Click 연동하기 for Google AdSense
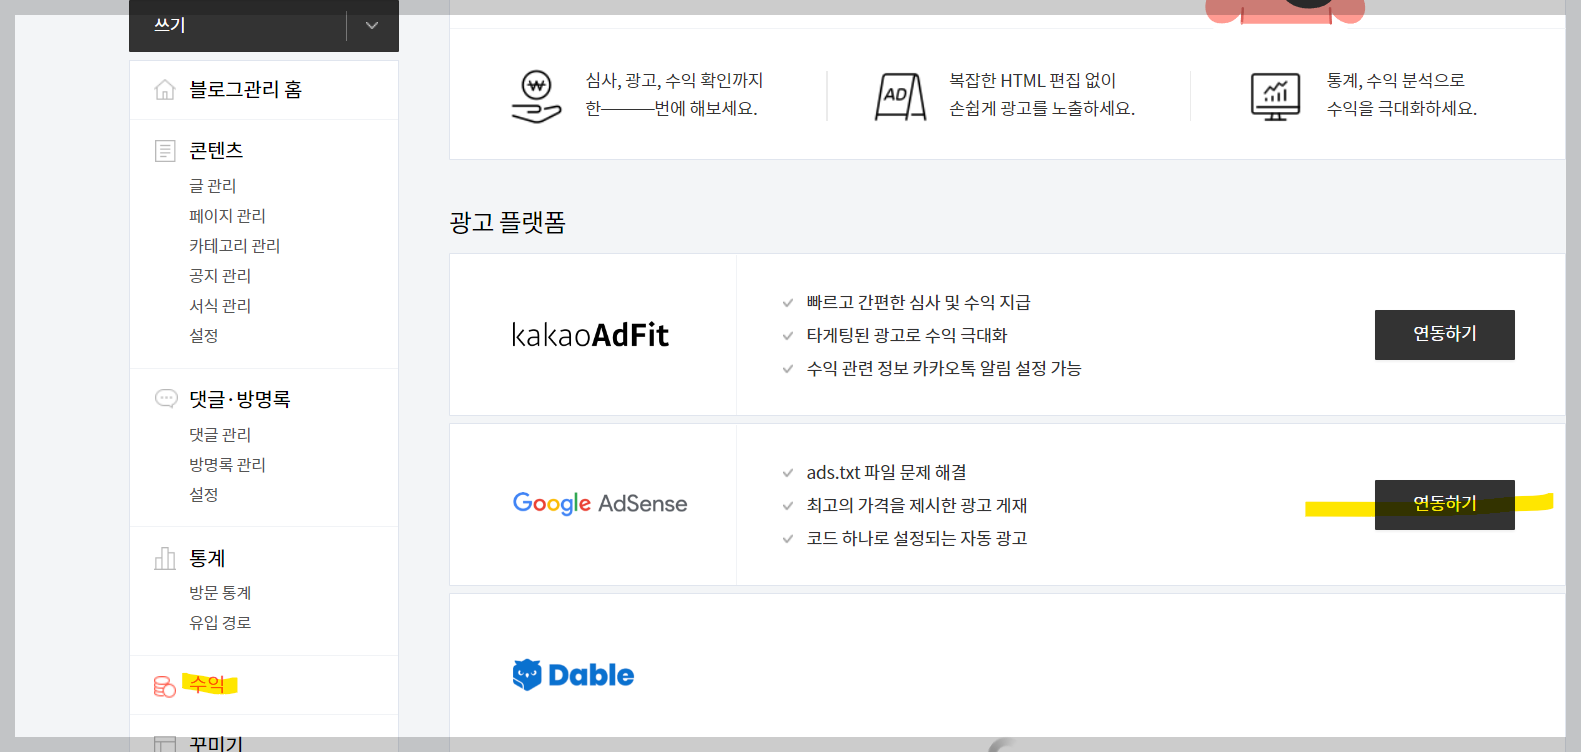Image resolution: width=1581 pixels, height=752 pixels. click(1445, 505)
